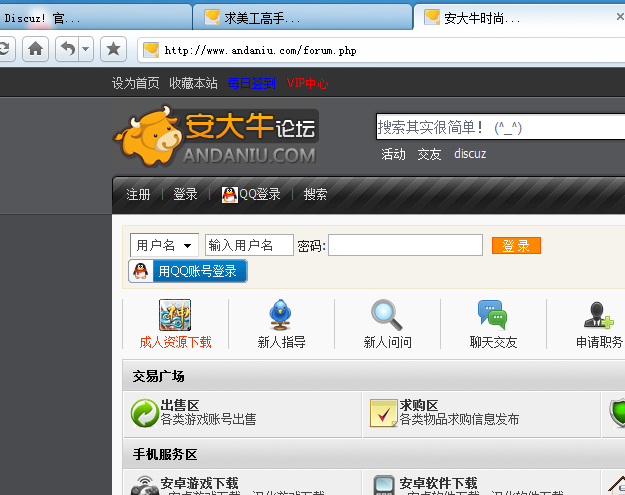Open the 求购区 forum link
The width and height of the screenshot is (625, 495).
(419, 405)
